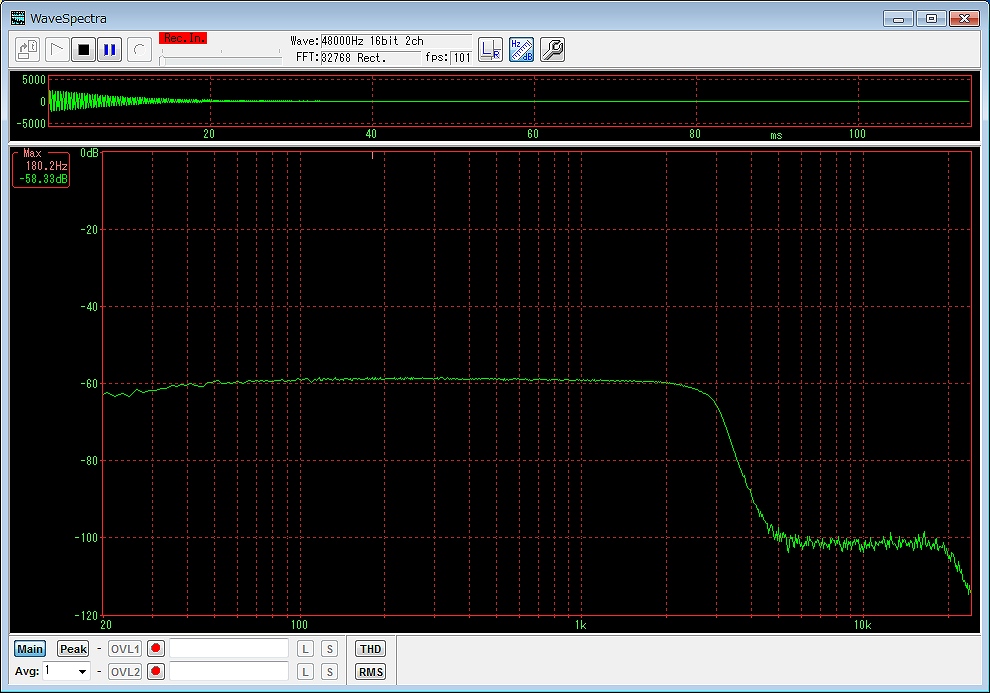Click the OVL2 overlay name field

229,672
